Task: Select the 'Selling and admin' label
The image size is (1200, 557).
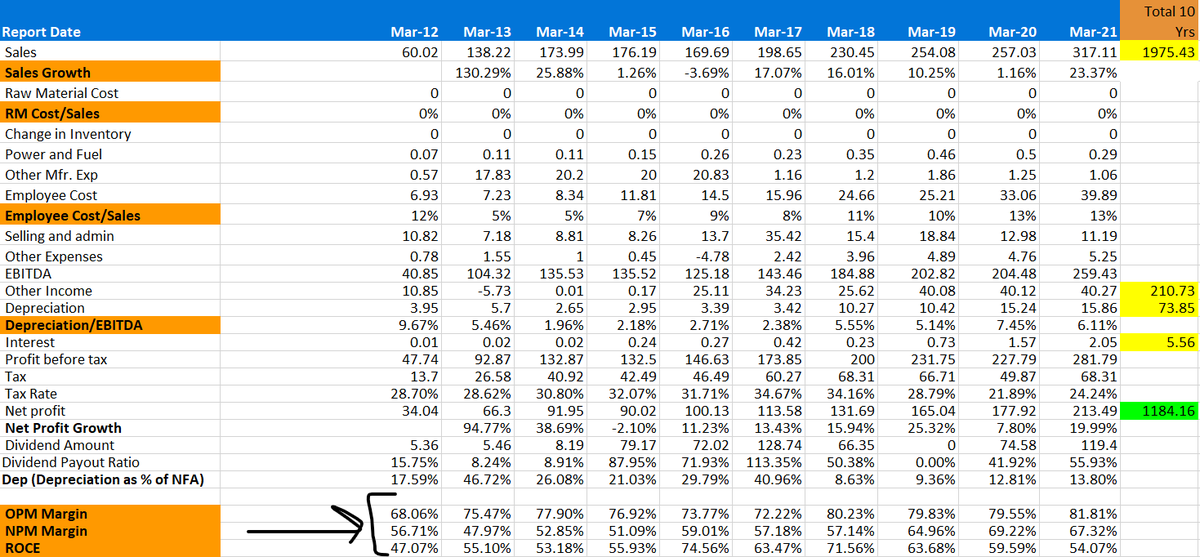Action: (x=59, y=236)
